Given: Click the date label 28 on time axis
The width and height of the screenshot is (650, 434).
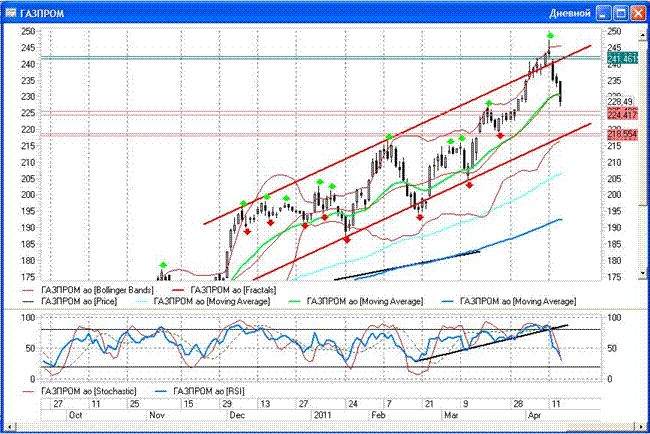Looking at the screenshot, I should pos(519,404).
